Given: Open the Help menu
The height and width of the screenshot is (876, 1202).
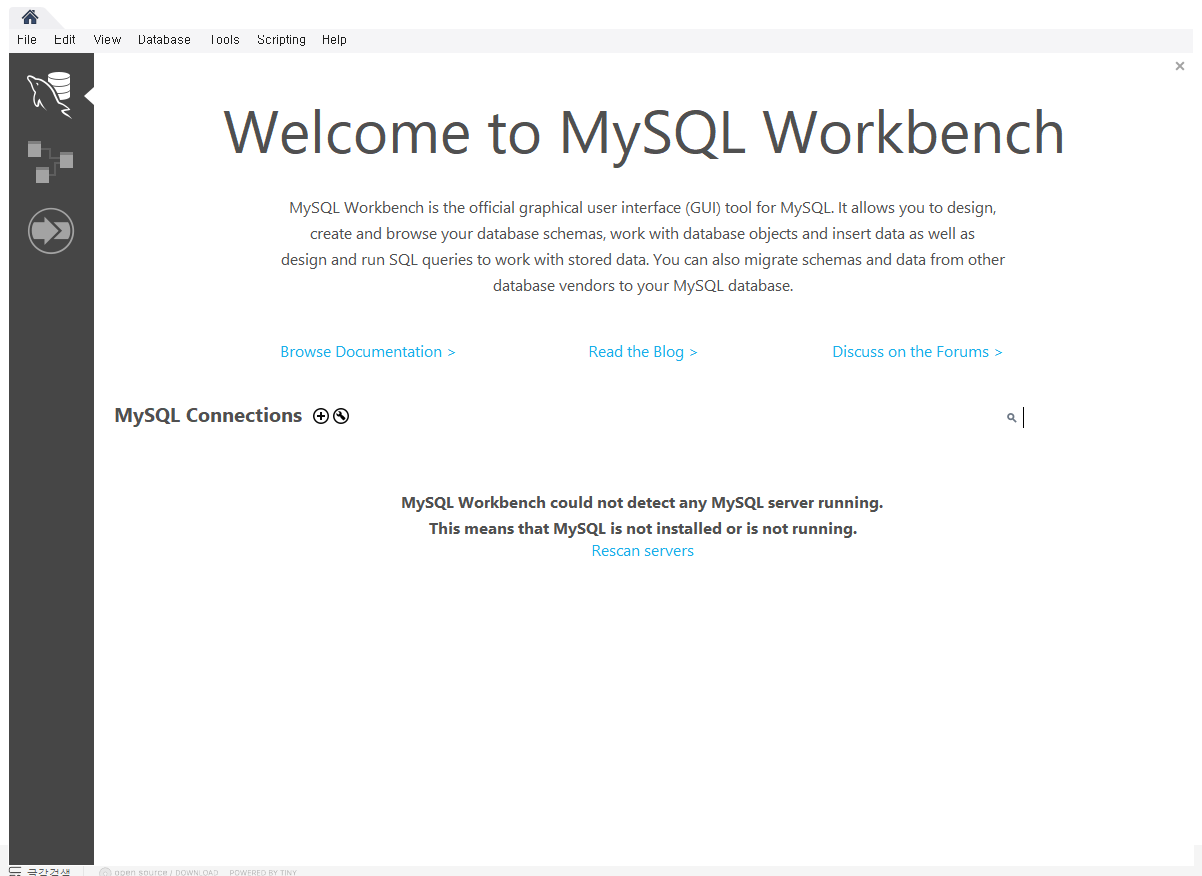Looking at the screenshot, I should pos(334,40).
